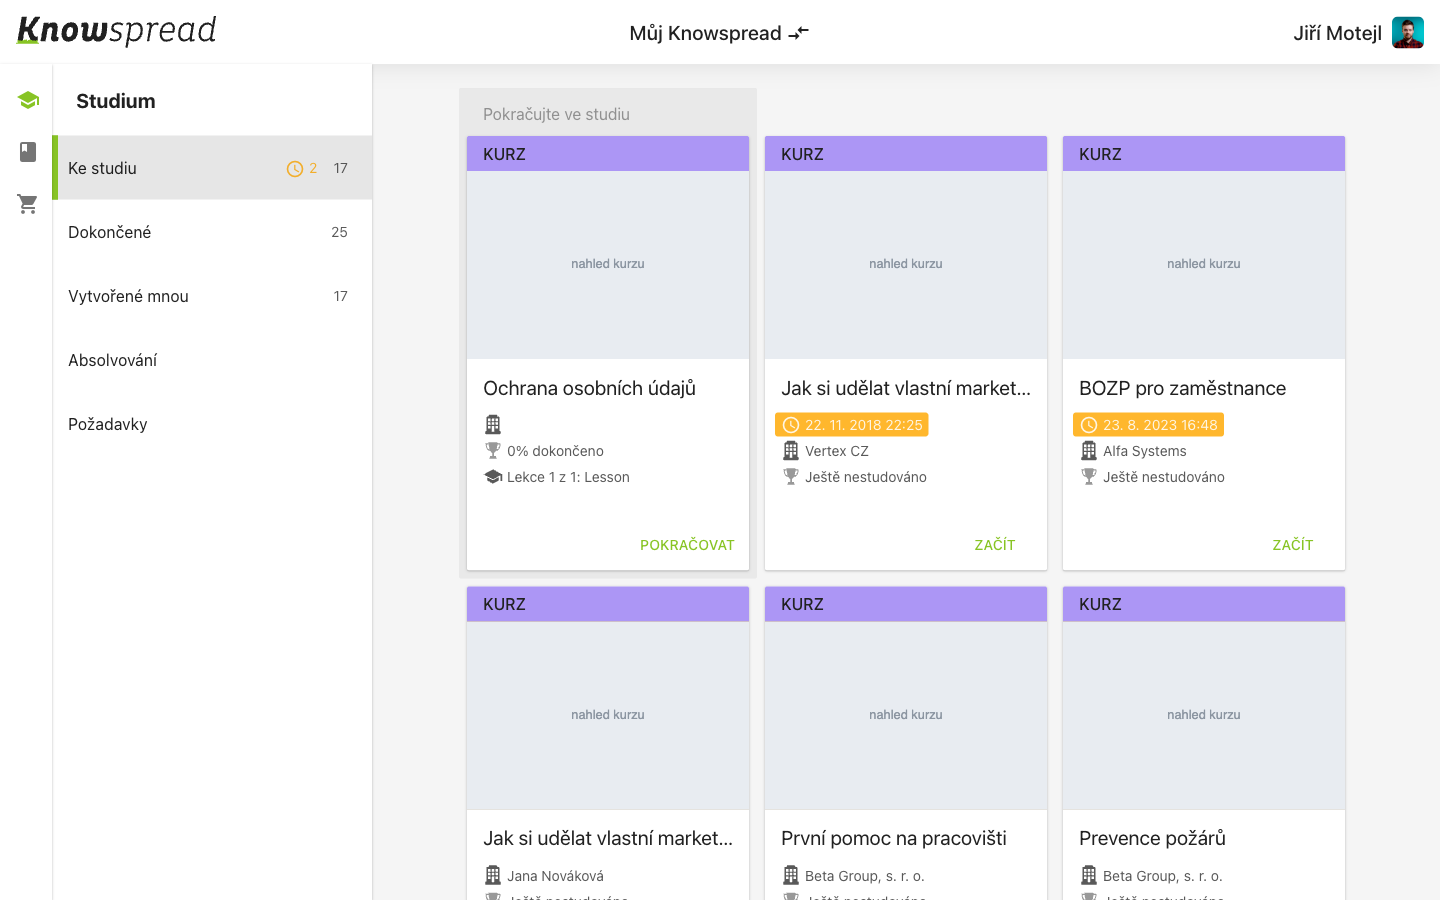1440x900 pixels.
Task: Click the building icon on První pomoc na pracovišti card
Action: (x=791, y=876)
